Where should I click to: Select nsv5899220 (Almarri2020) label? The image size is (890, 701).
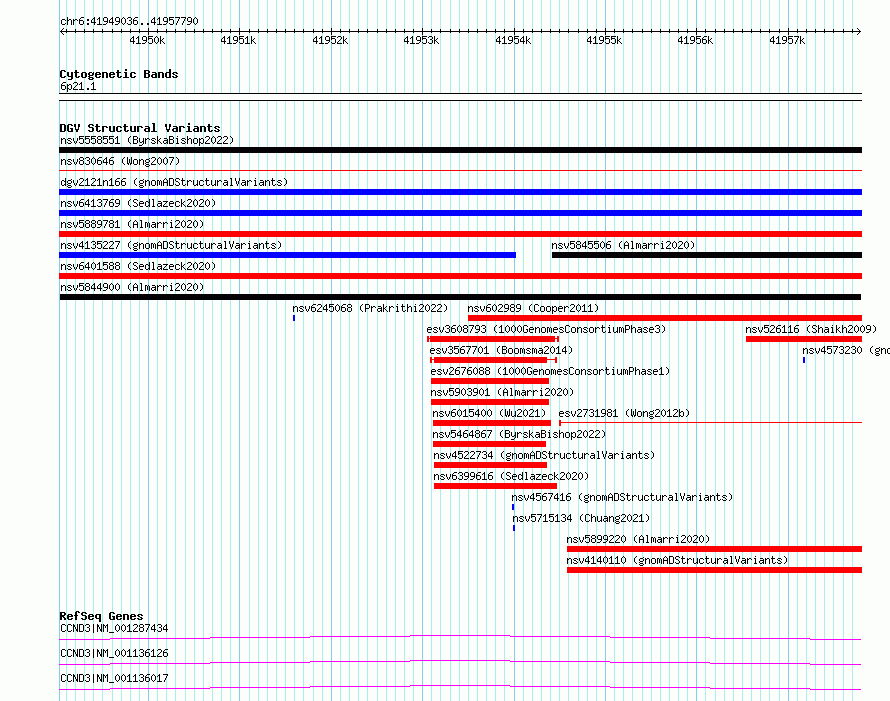(x=639, y=539)
